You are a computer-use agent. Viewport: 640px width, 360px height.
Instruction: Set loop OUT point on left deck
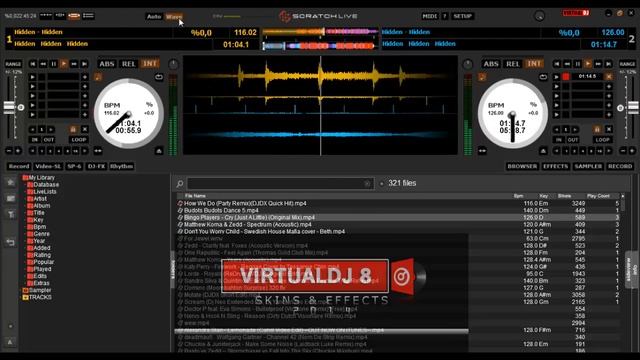(49, 140)
